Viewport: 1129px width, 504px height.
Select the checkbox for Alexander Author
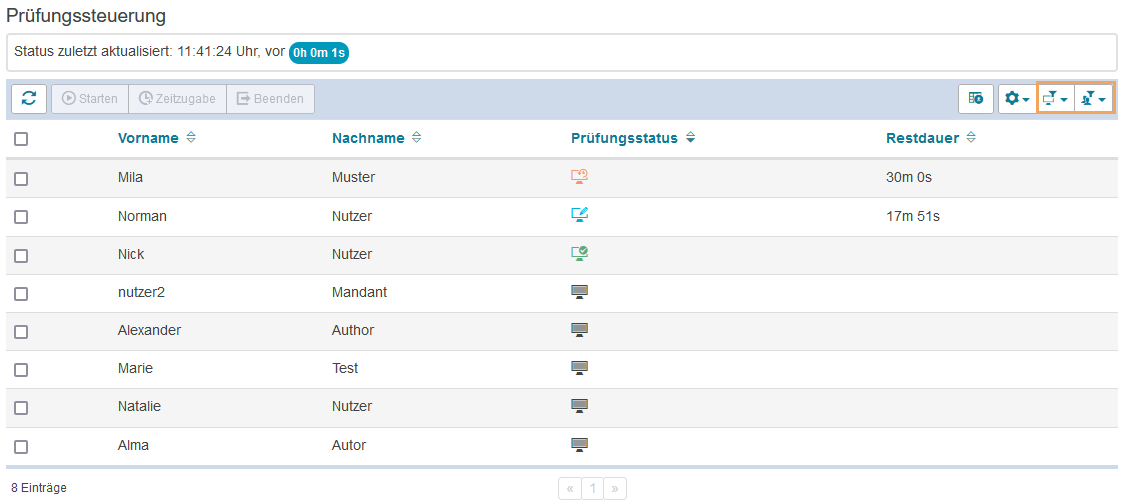(x=21, y=332)
